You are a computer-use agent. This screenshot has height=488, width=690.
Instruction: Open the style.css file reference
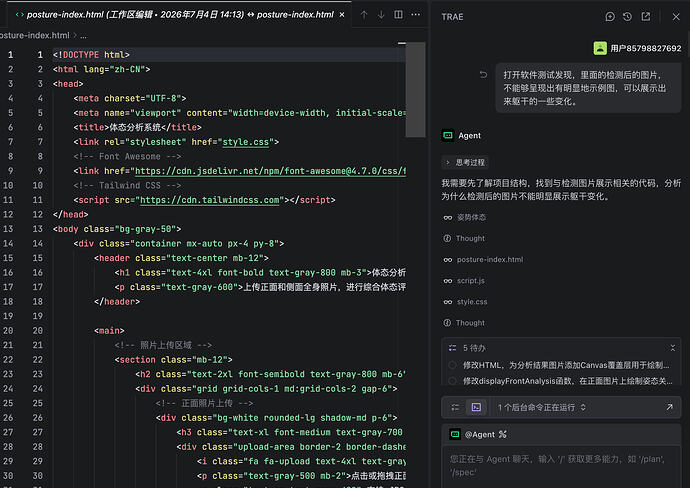click(472, 302)
